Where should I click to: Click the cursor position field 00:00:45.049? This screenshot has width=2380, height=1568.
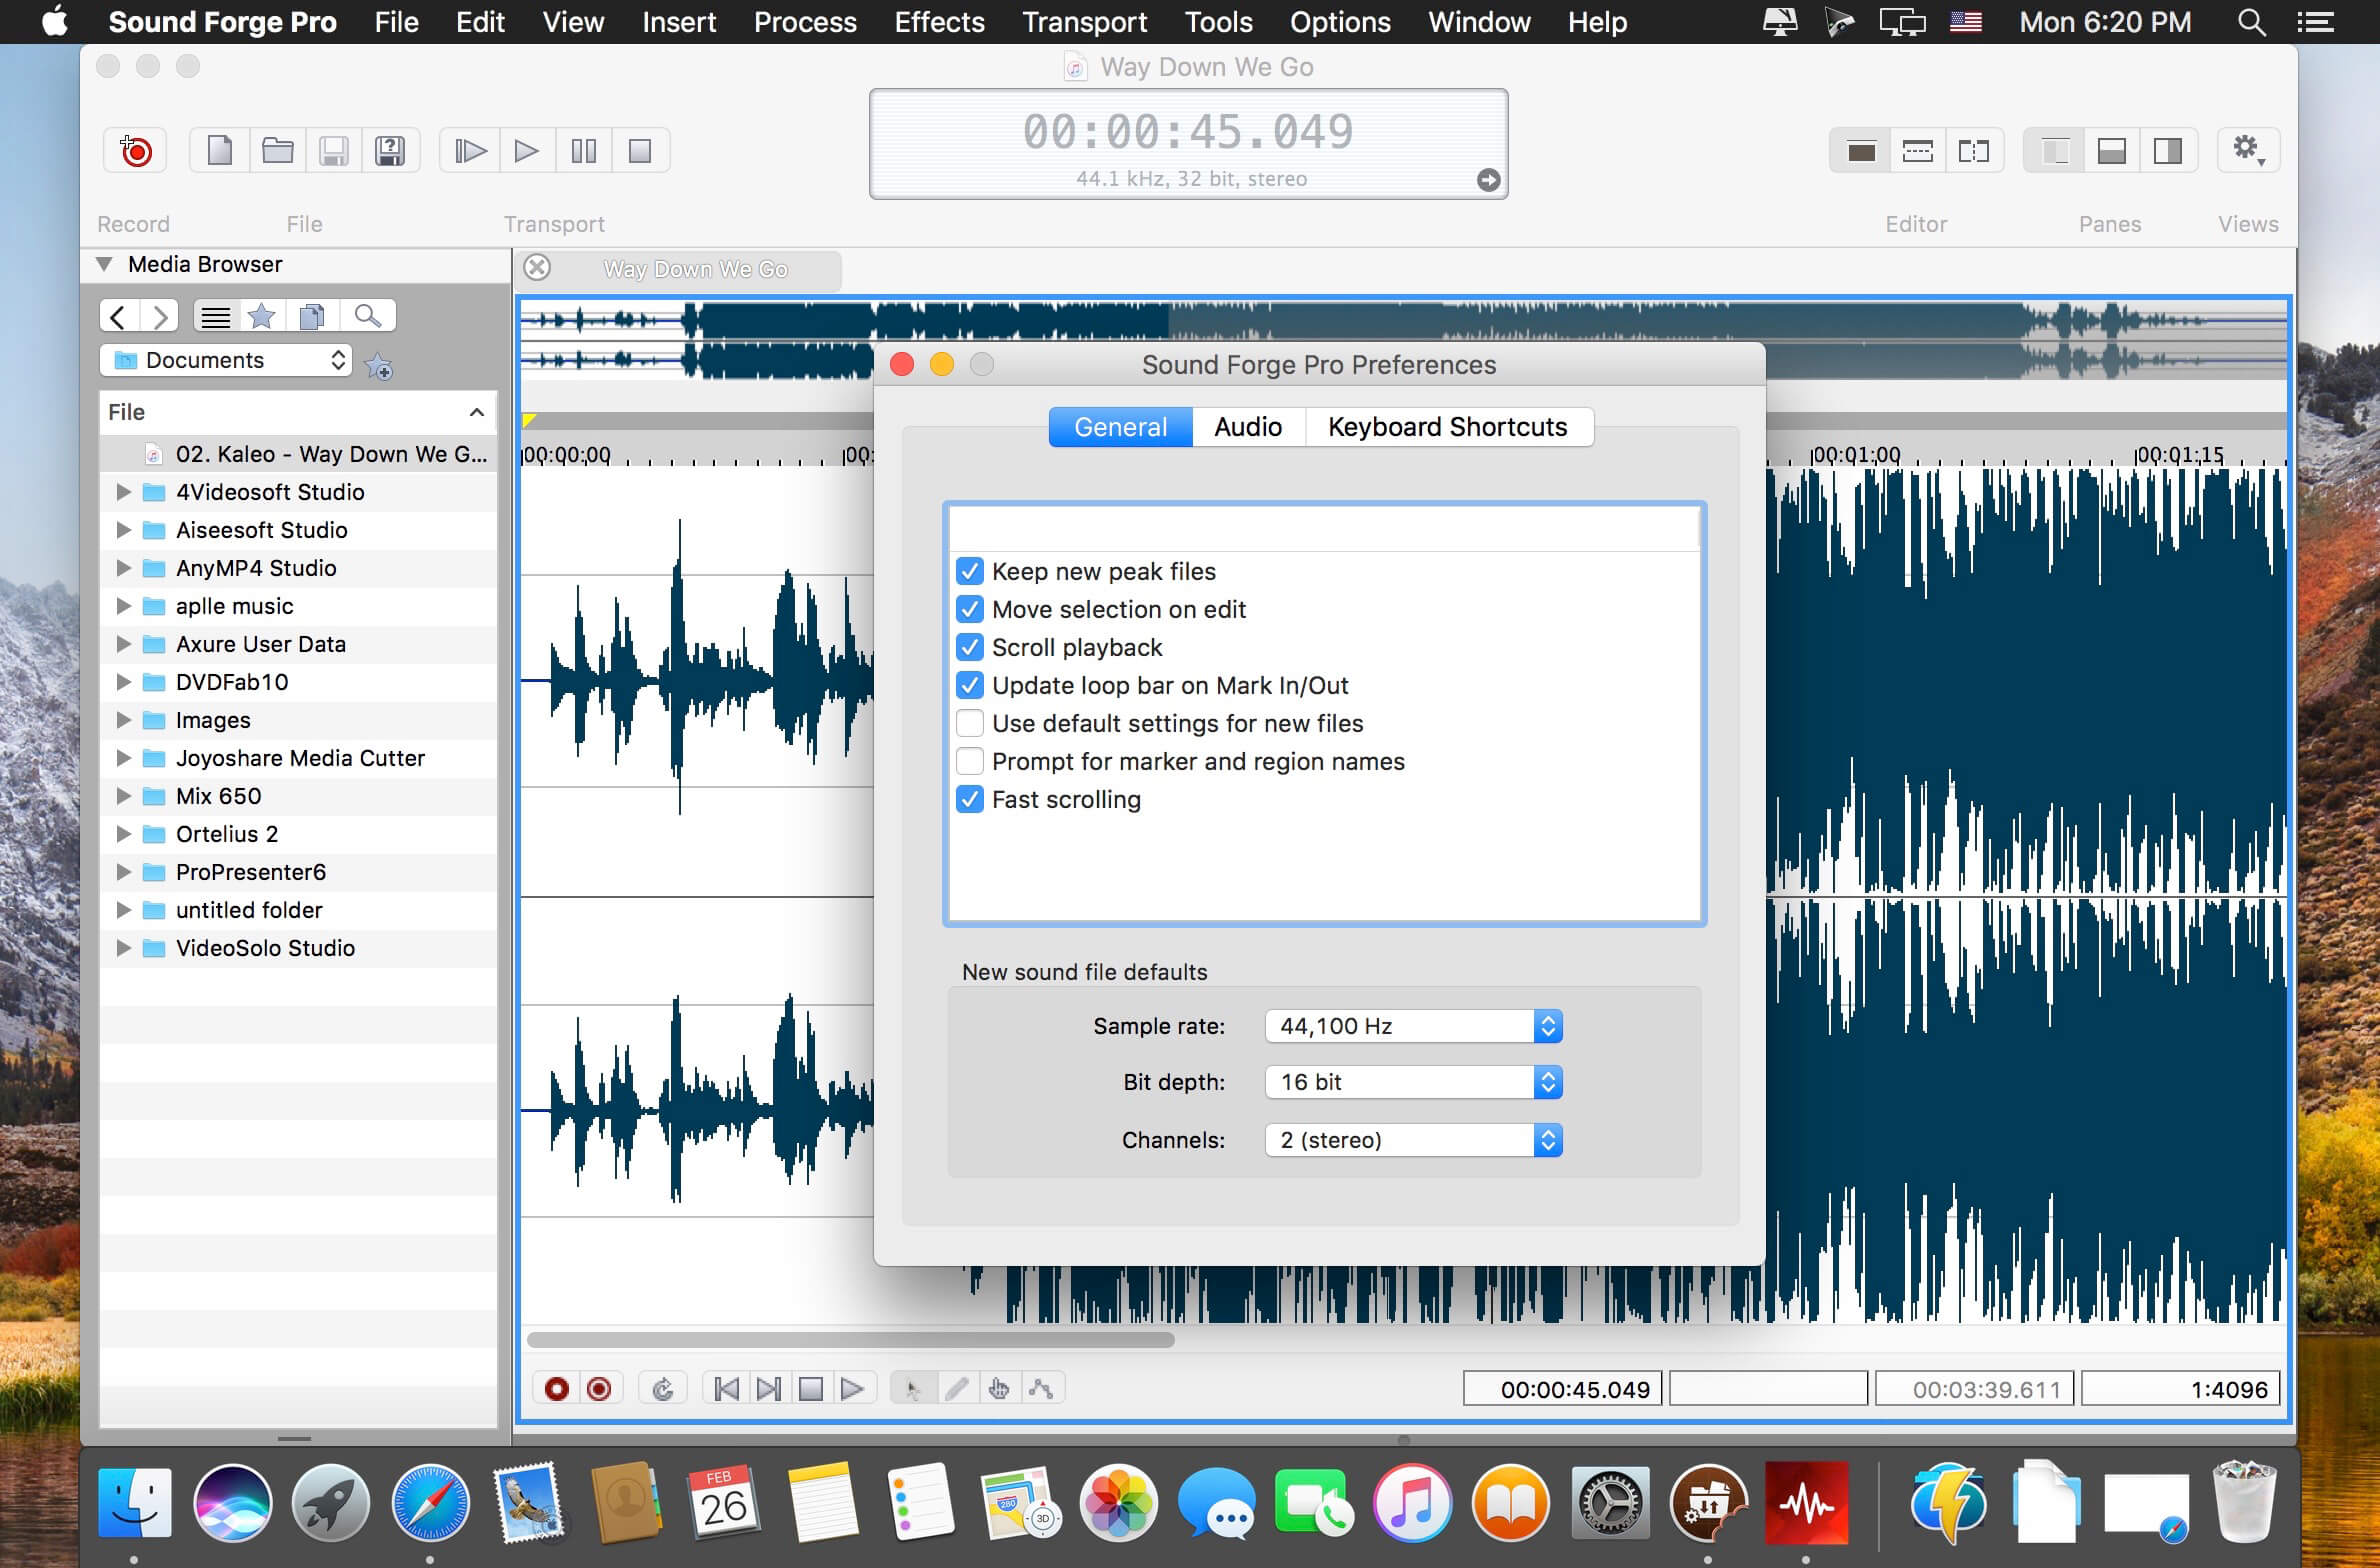pyautogui.click(x=1563, y=1389)
